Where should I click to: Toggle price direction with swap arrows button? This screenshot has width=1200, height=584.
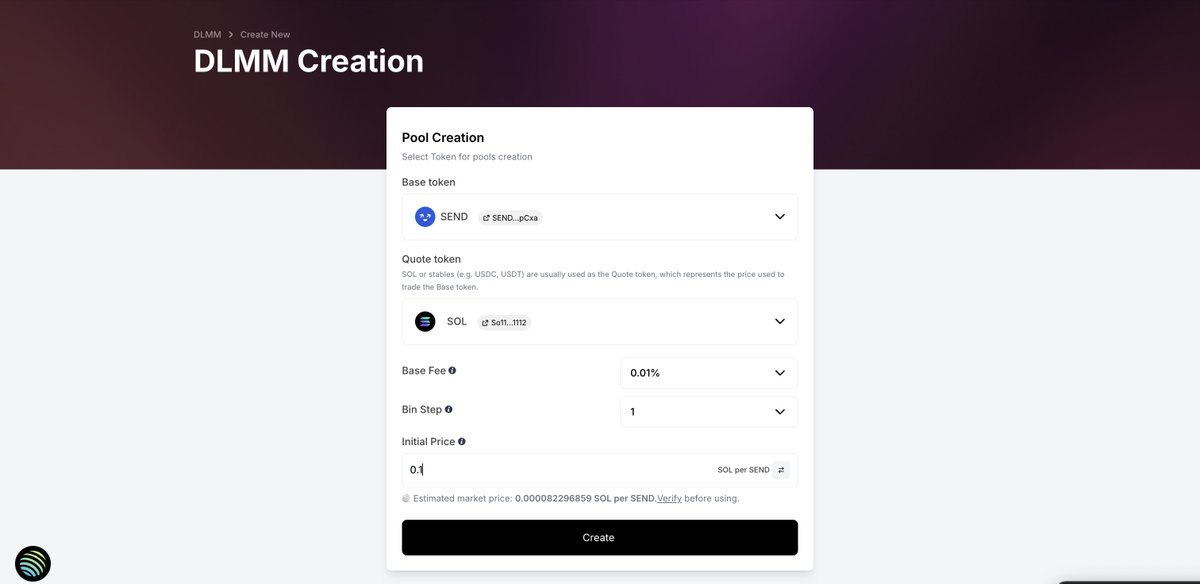click(x=781, y=470)
